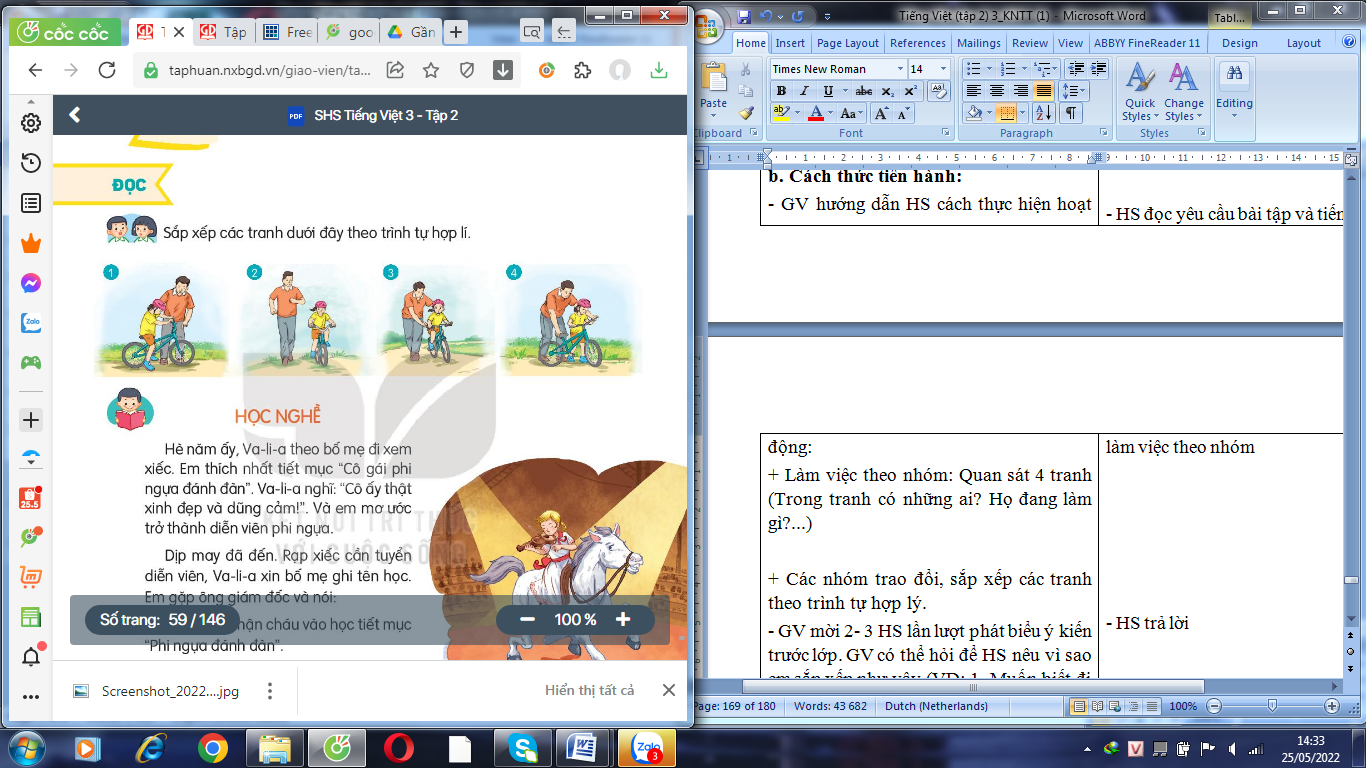Click the red font color button
Viewport: 1366px width, 768px height.
[816, 113]
